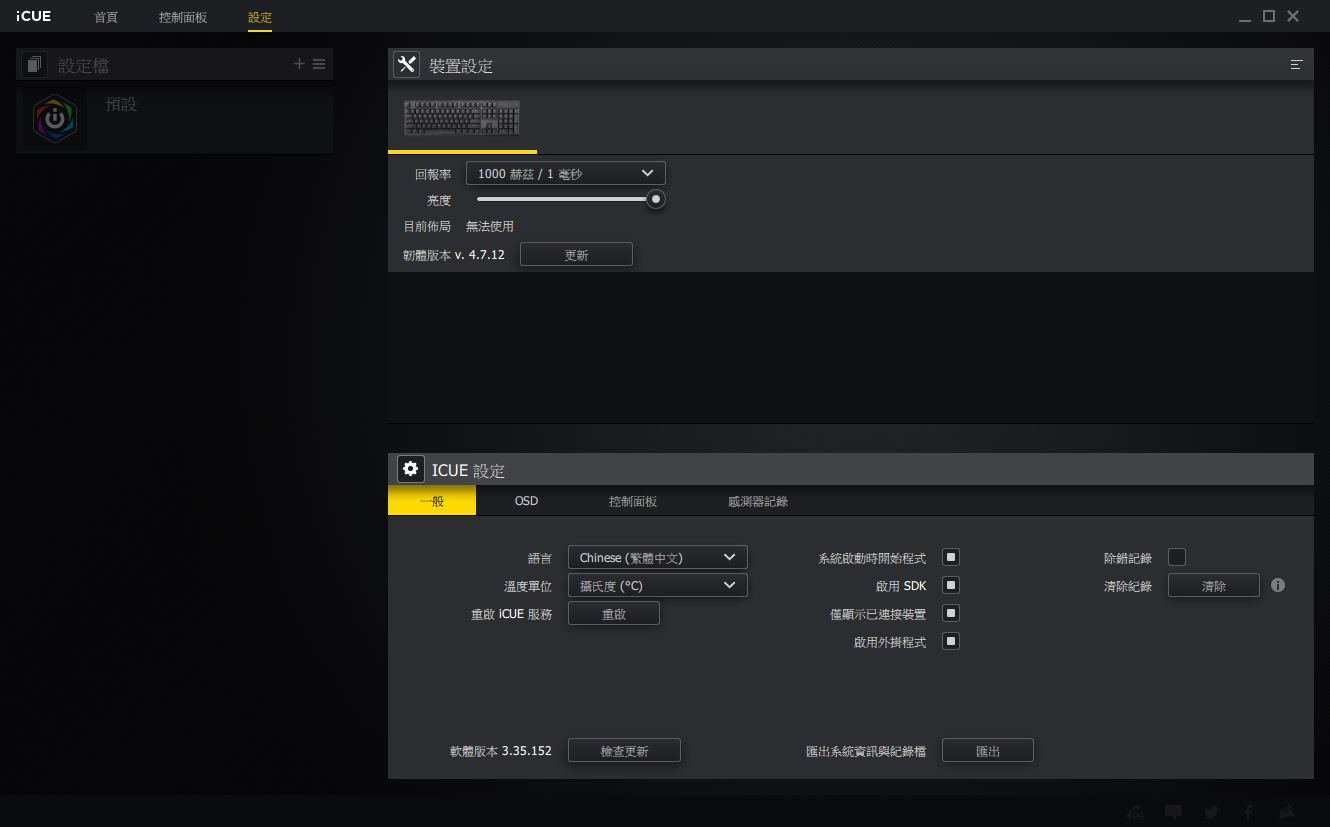1330x827 pixels.
Task: Switch to the 一般 general tab
Action: pyautogui.click(x=432, y=501)
